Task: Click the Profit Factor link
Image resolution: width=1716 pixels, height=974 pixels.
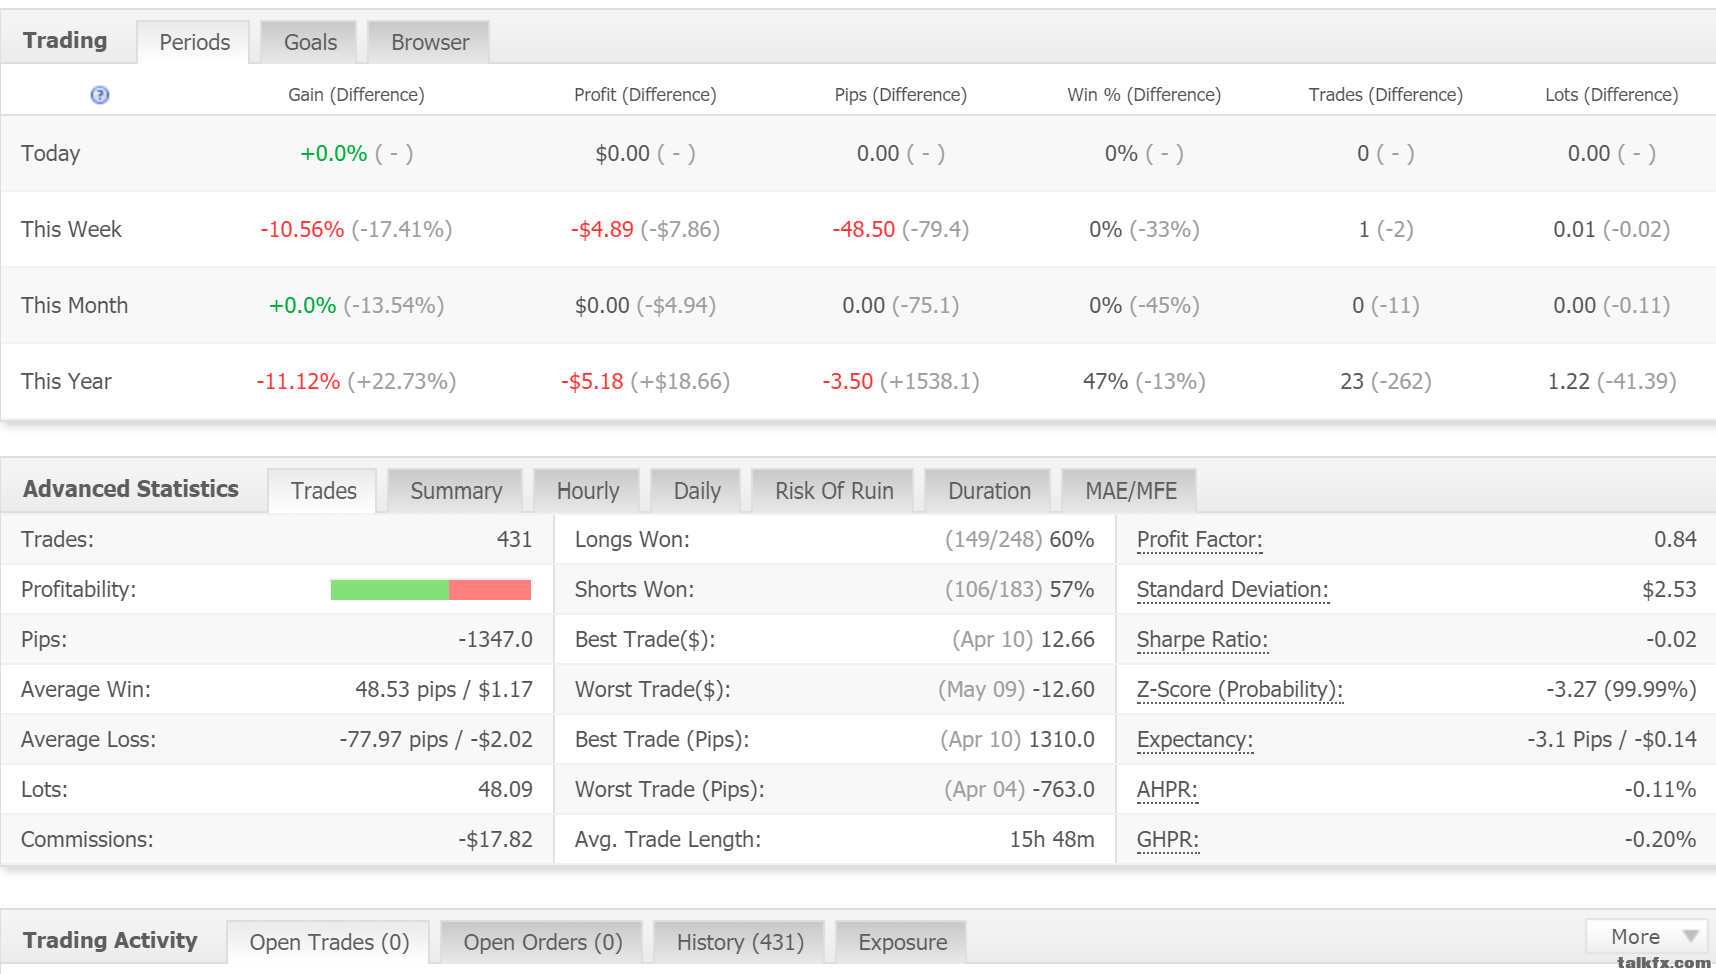Action: click(x=1199, y=540)
